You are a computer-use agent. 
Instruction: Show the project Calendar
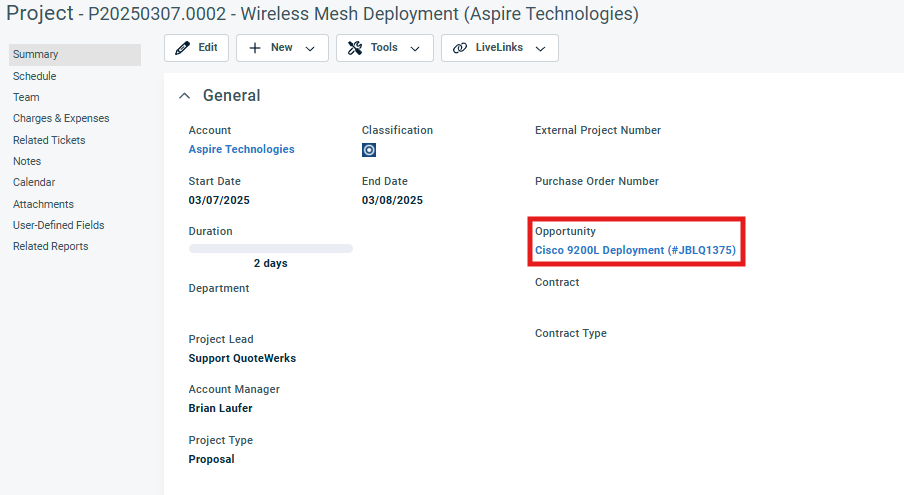point(34,182)
